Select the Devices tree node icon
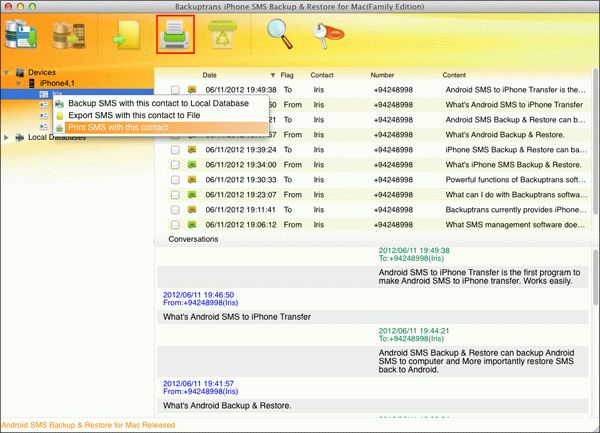The image size is (600, 433). coord(20,72)
